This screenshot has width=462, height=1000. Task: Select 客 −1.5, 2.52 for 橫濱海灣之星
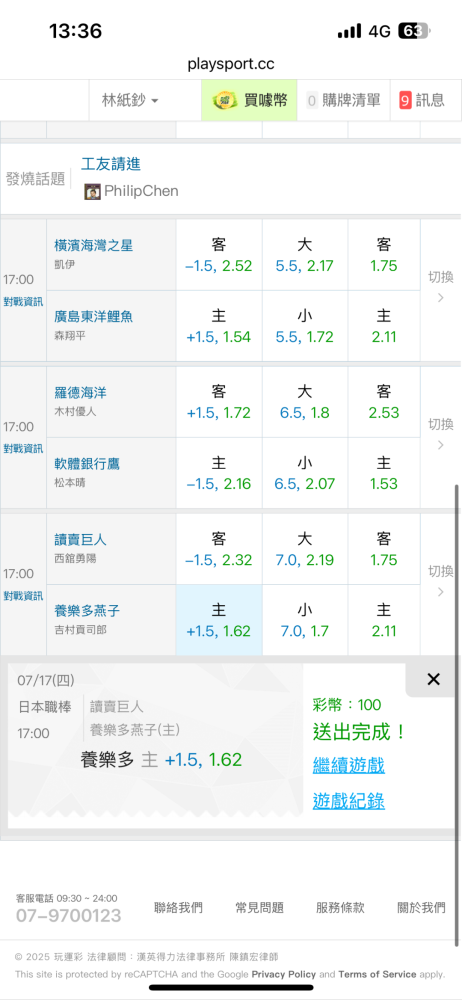219,255
